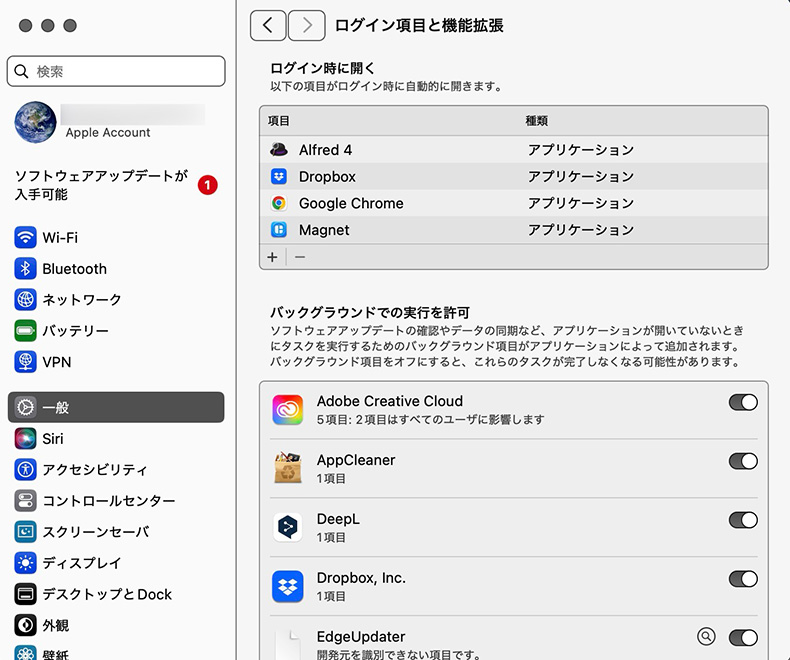This screenshot has height=660, width=790.
Task: Click the back navigation arrow button
Action: click(x=268, y=26)
